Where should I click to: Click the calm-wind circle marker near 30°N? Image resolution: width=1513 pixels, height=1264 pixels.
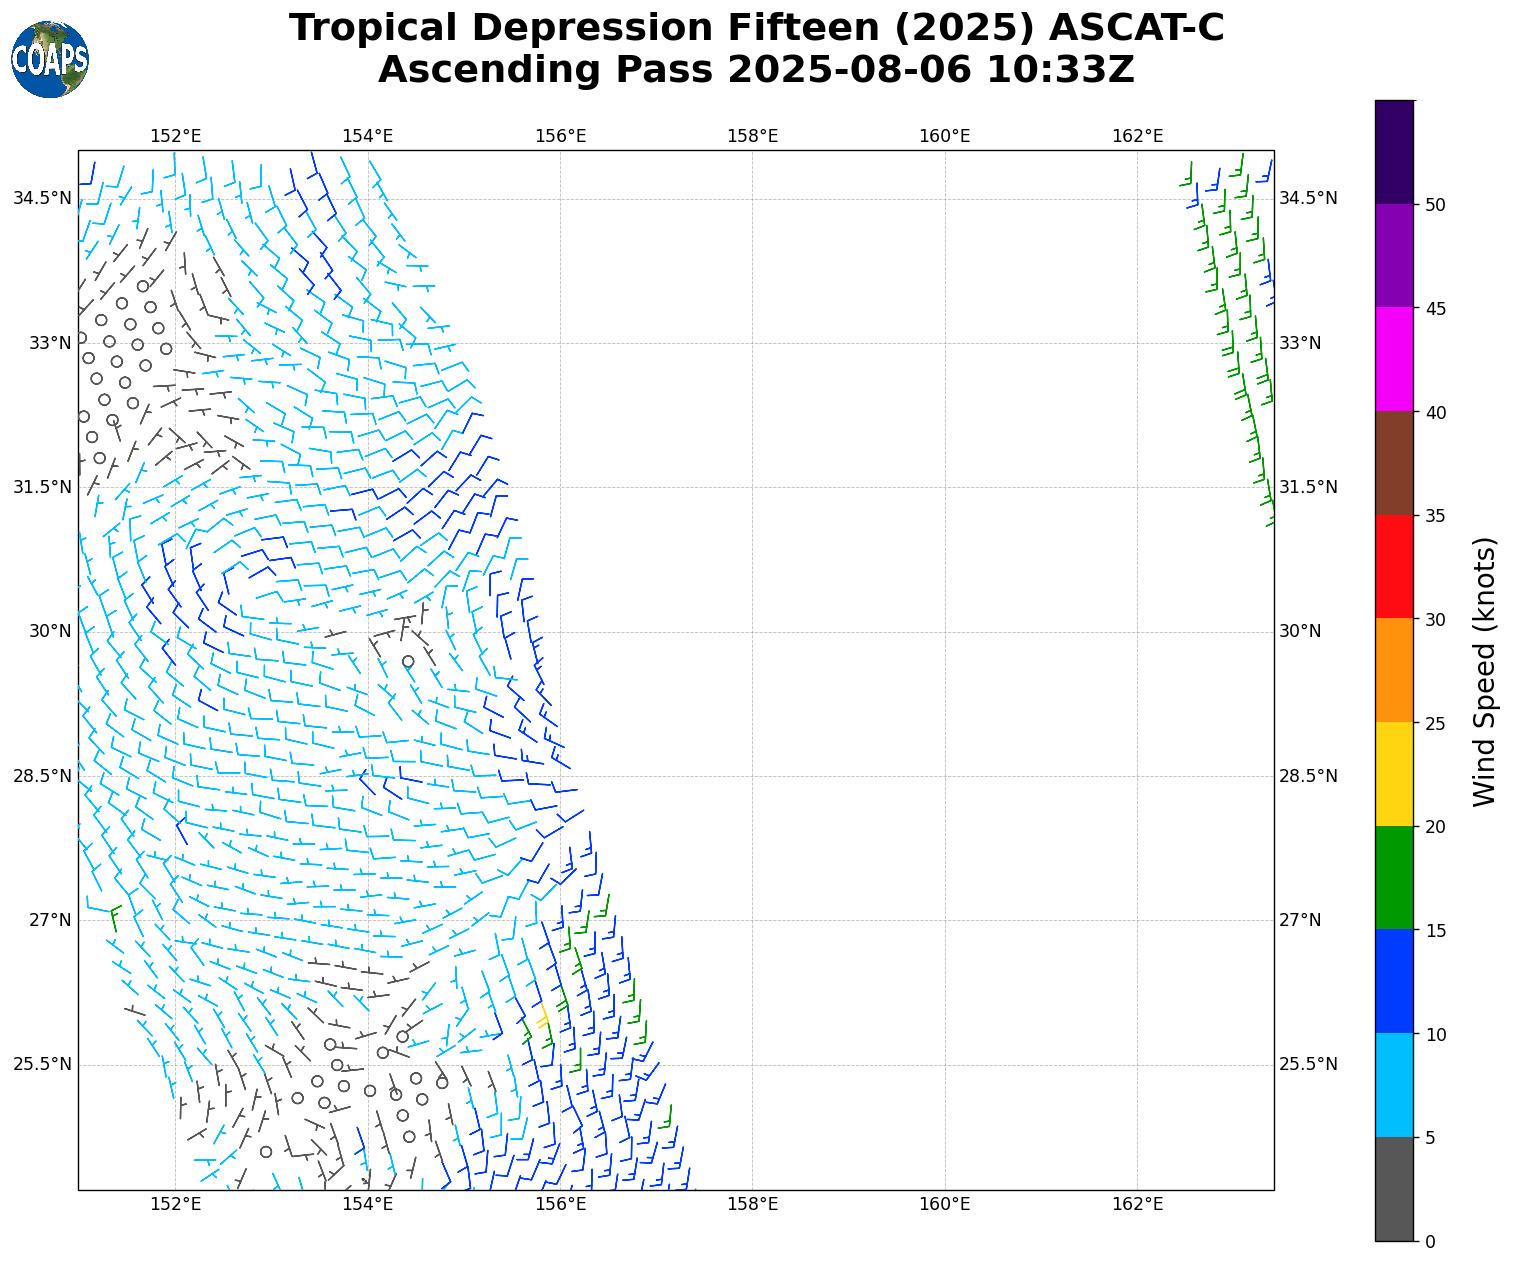point(408,661)
